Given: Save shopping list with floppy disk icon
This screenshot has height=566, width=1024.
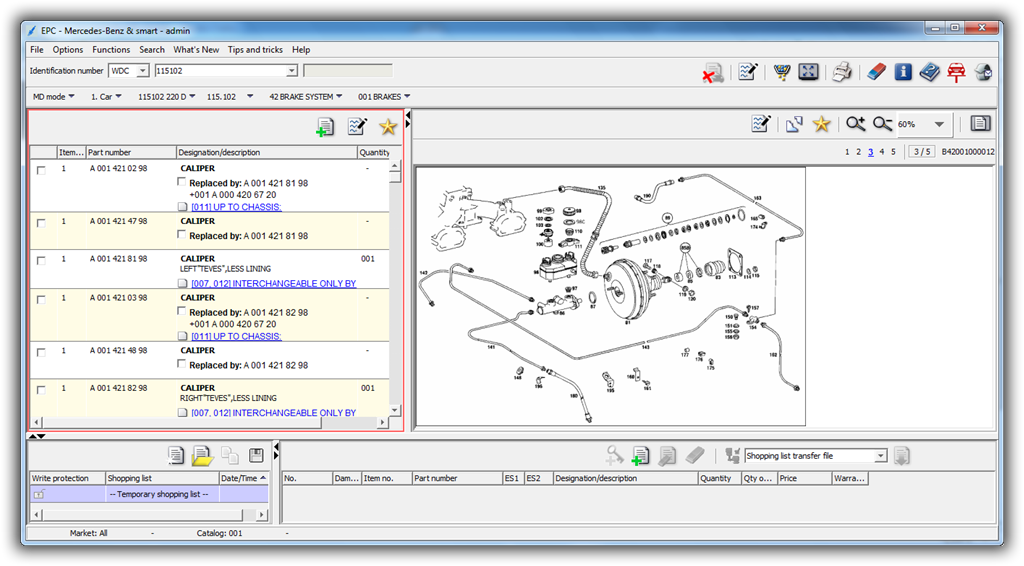Looking at the screenshot, I should 257,455.
